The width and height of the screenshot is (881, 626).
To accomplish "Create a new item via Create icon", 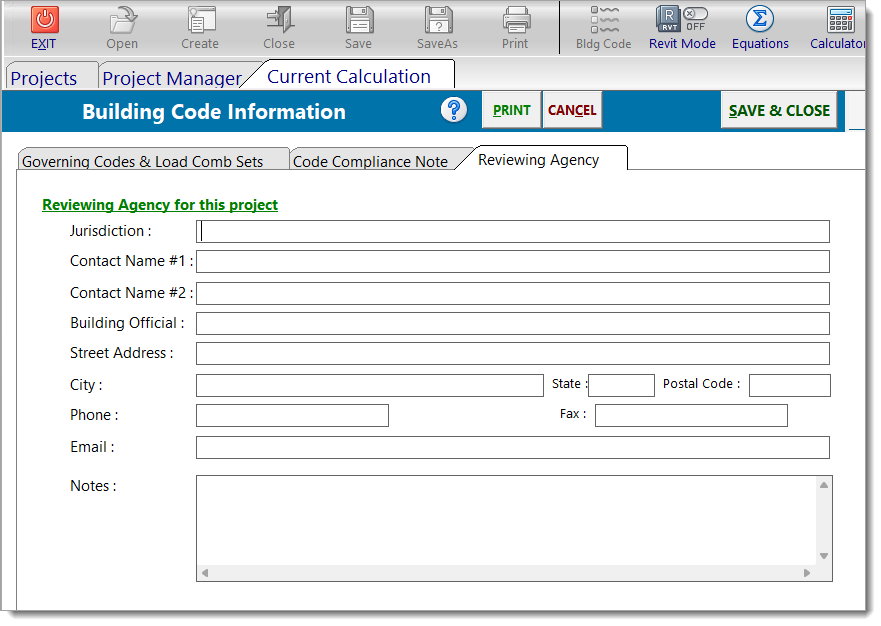I will (199, 27).
